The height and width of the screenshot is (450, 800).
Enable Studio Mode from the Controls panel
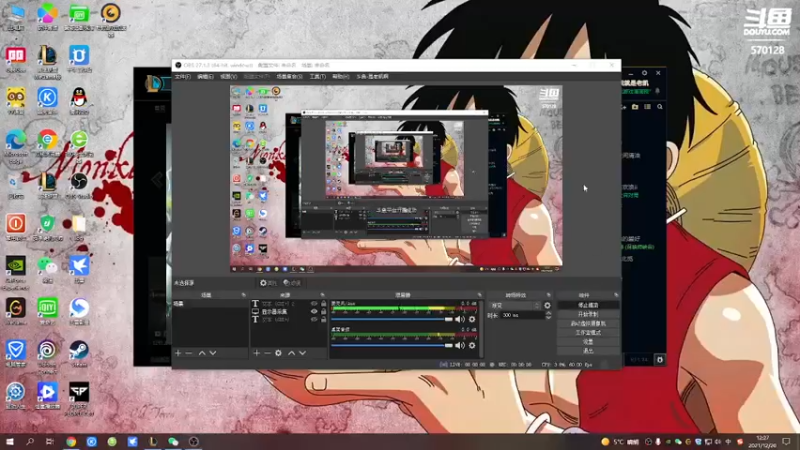click(588, 333)
